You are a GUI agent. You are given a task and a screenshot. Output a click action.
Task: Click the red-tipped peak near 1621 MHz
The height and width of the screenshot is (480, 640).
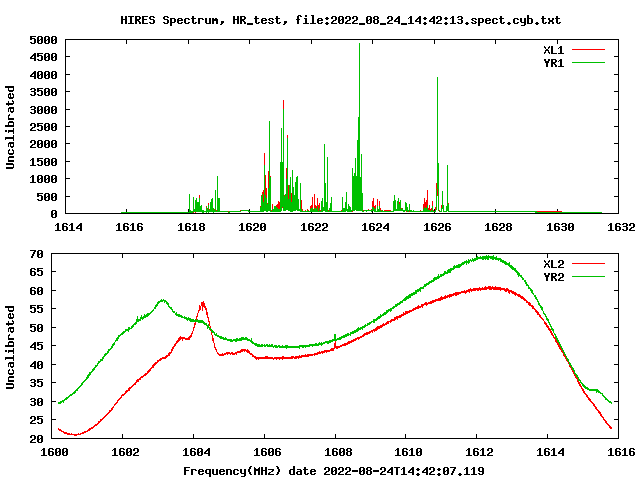click(284, 102)
